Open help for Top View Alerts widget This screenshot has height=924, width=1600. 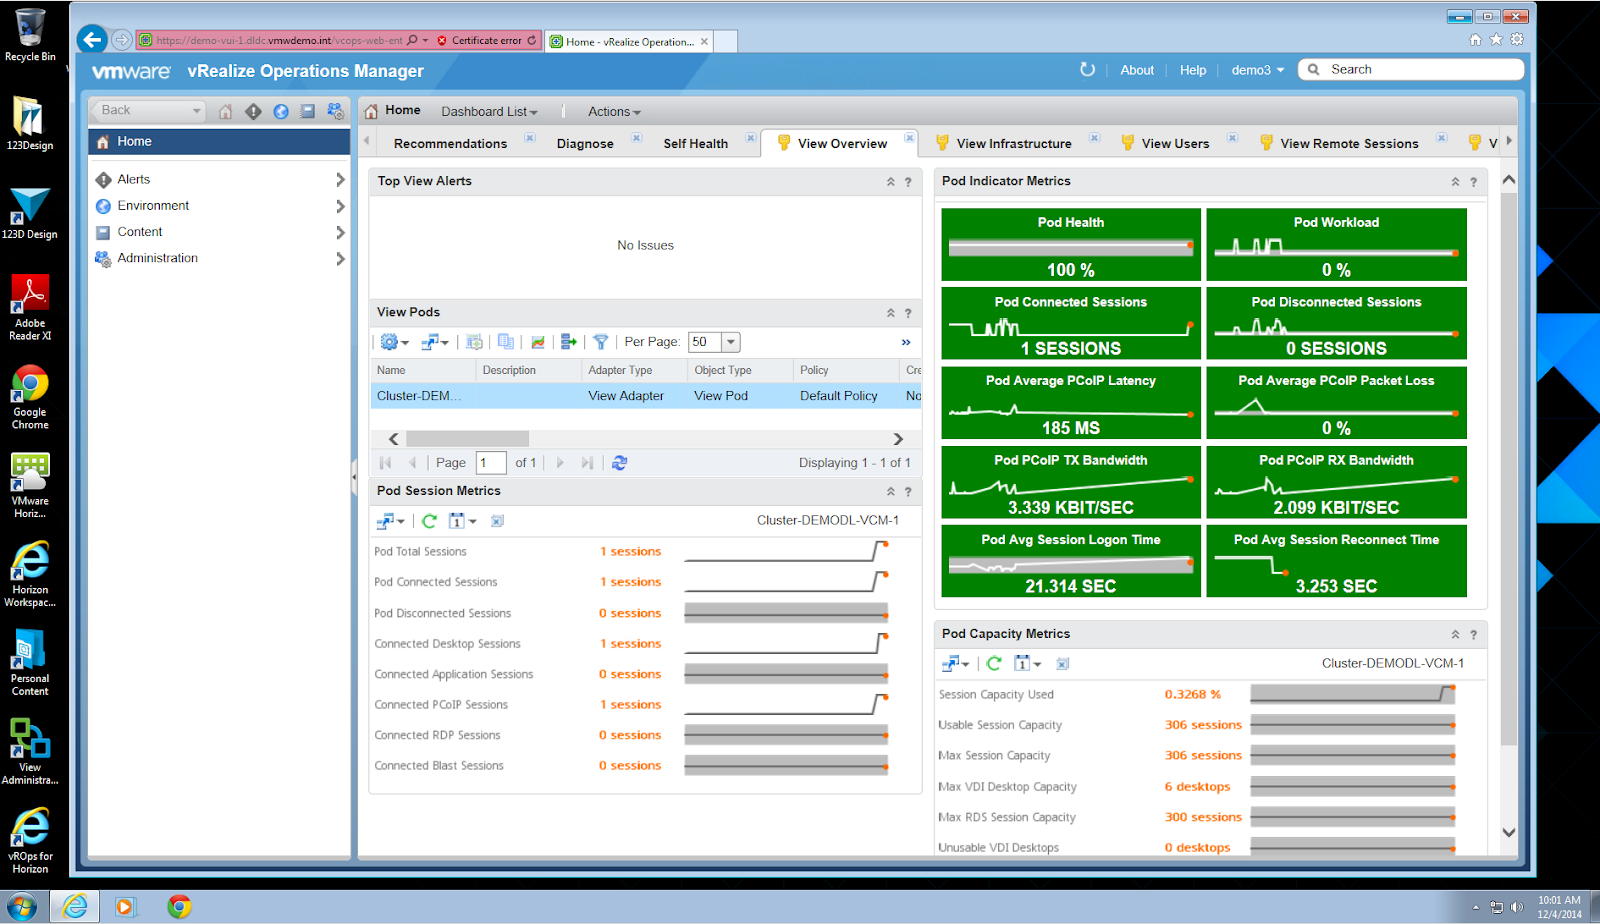[908, 182]
